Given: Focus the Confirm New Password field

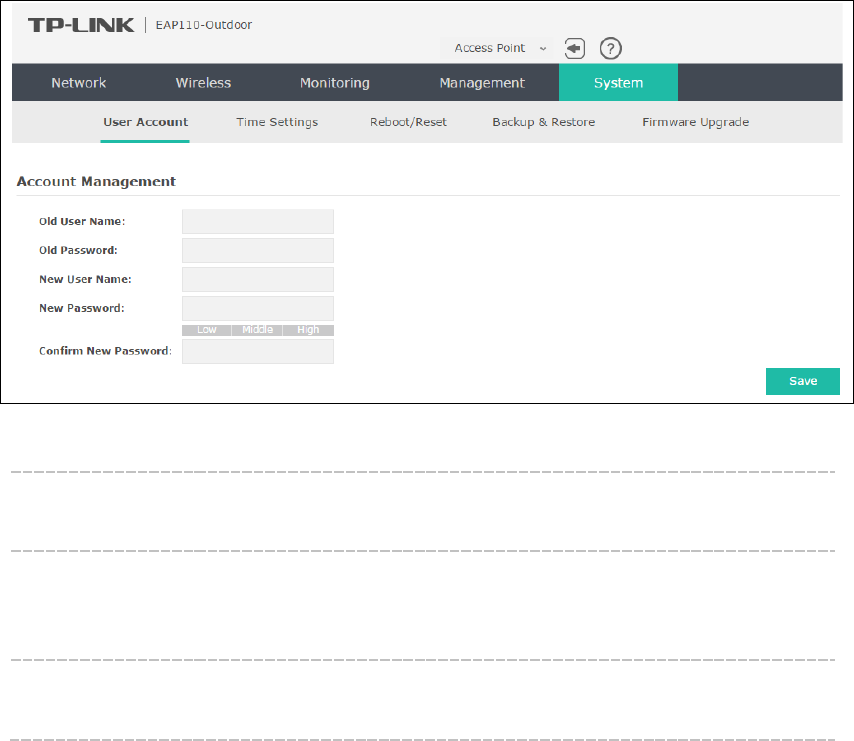Looking at the screenshot, I should (x=257, y=351).
